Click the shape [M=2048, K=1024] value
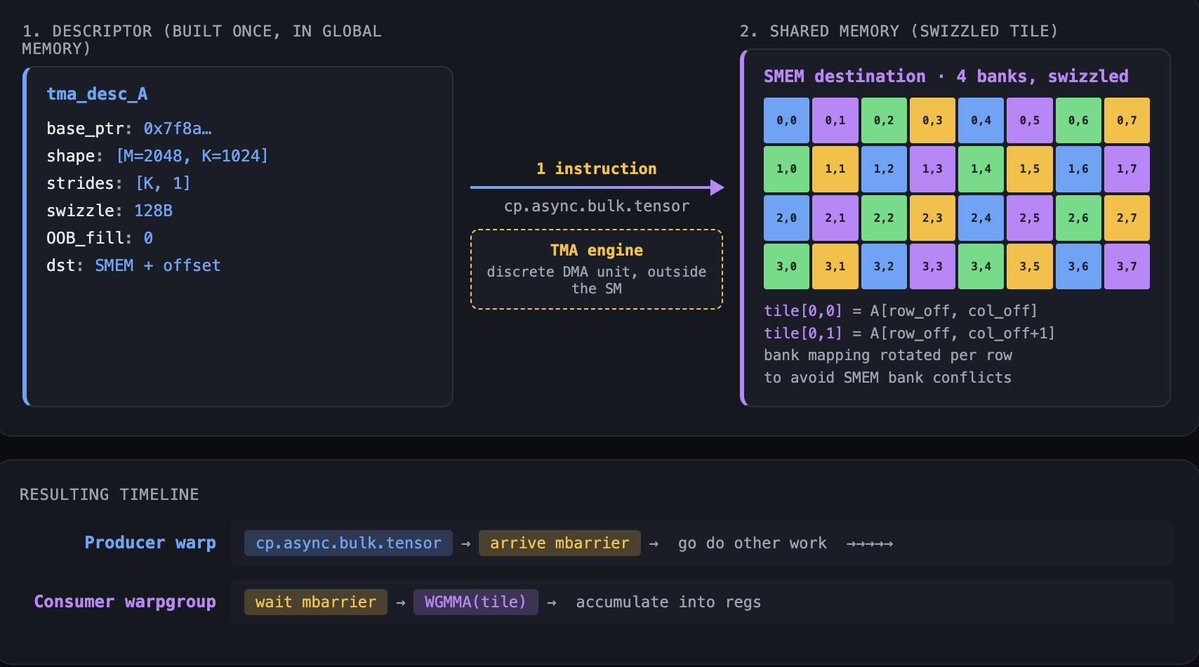 click(x=192, y=156)
